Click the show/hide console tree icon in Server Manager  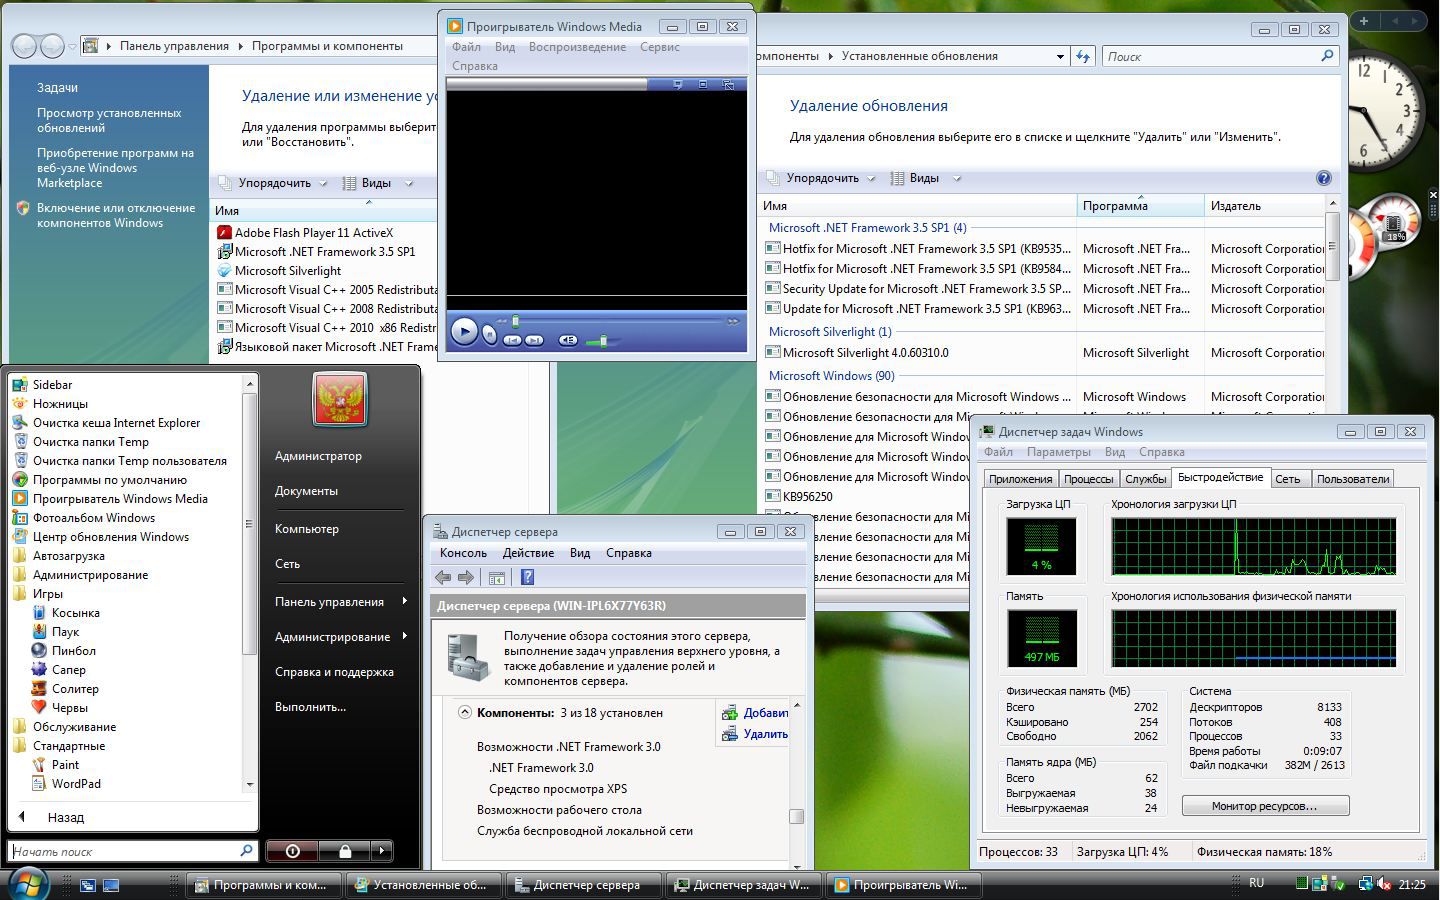[x=496, y=577]
